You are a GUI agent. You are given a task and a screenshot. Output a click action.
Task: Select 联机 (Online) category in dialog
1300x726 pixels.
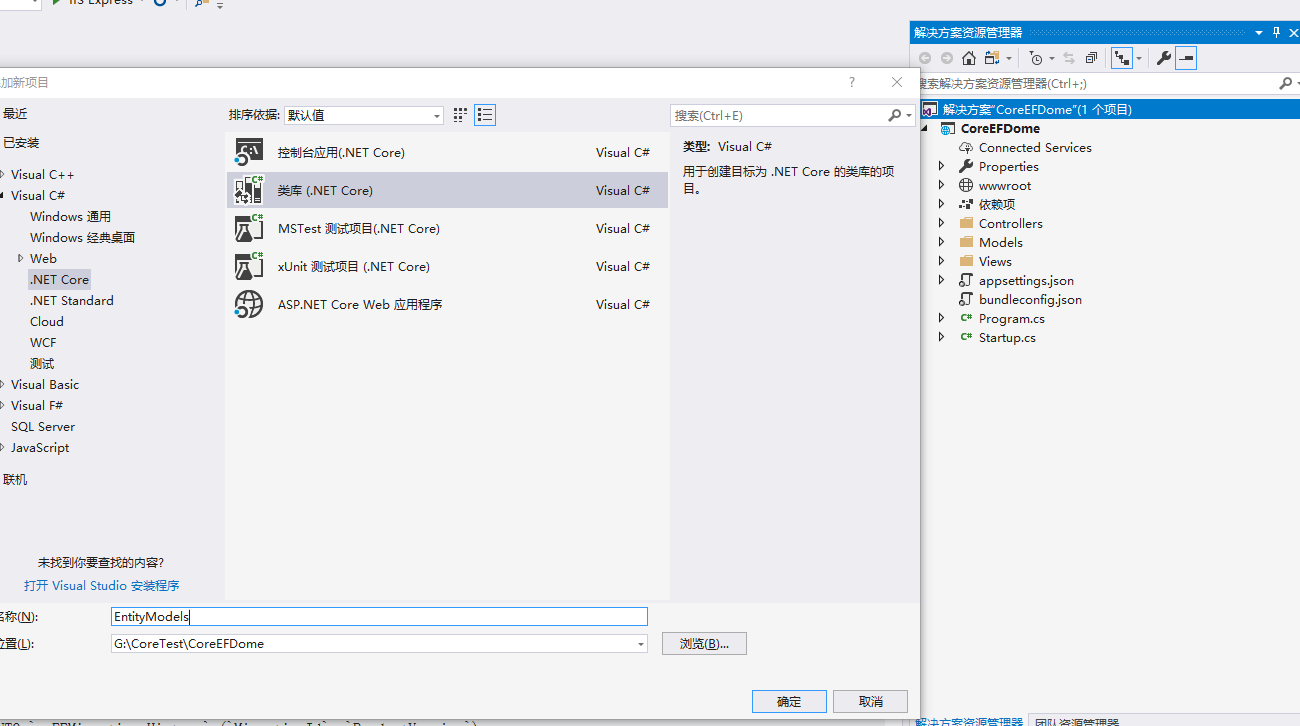click(x=15, y=480)
